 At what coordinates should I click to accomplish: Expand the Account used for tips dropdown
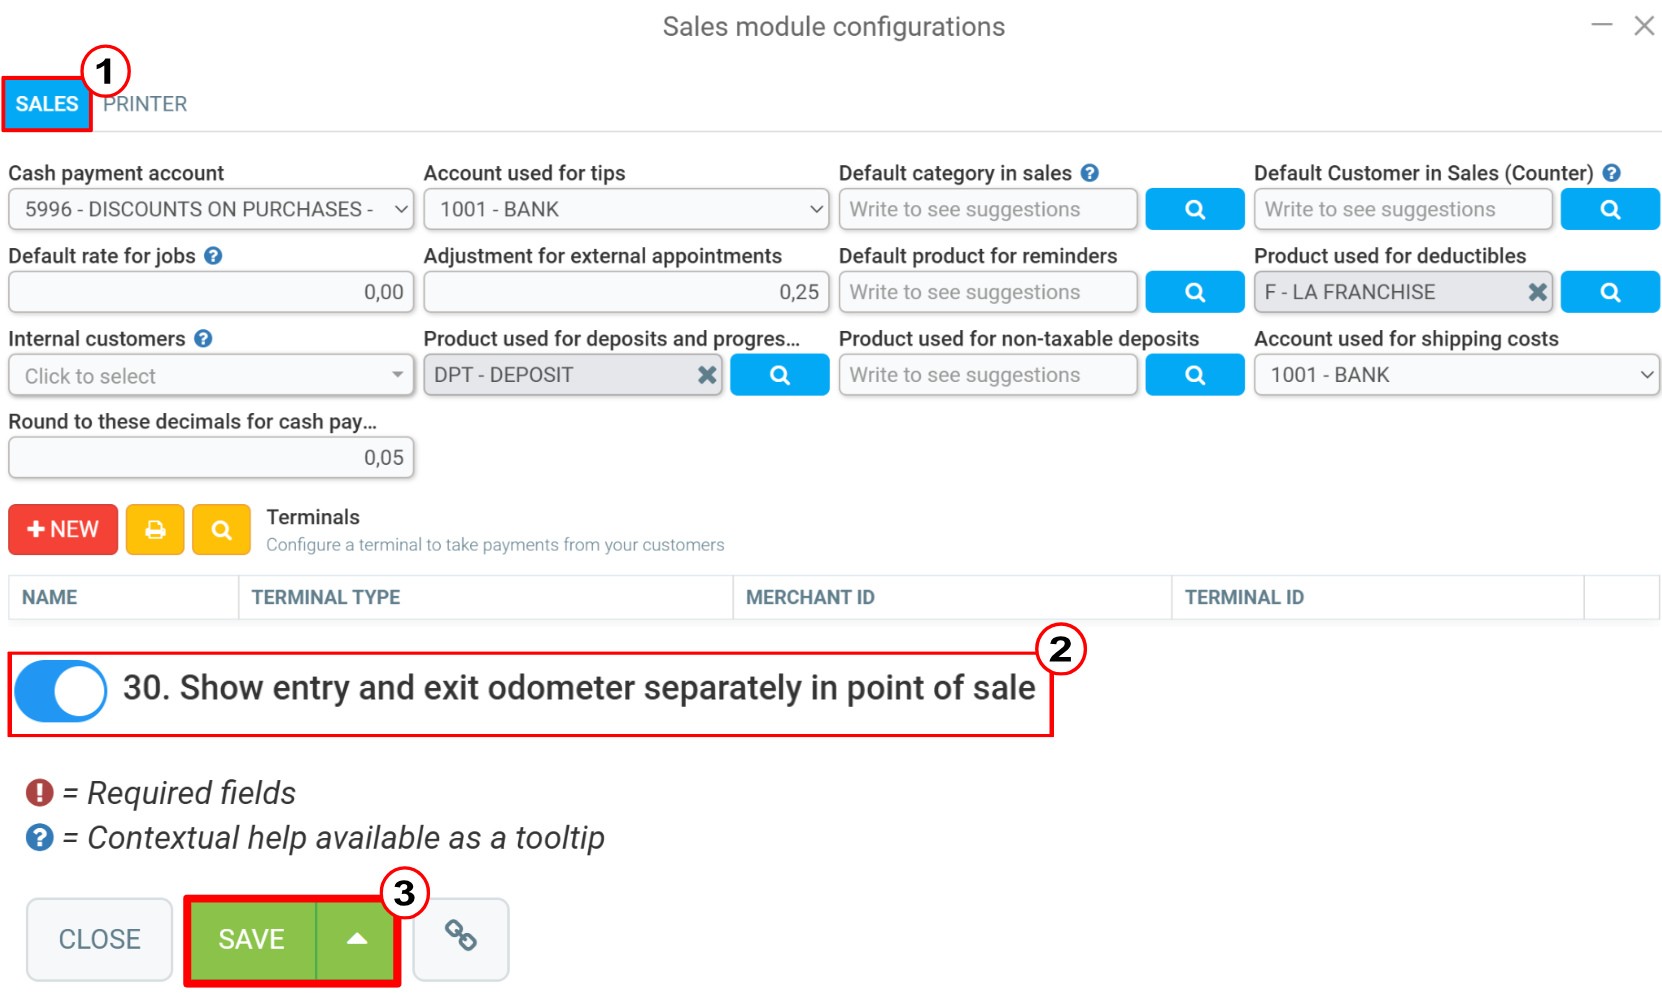(626, 209)
